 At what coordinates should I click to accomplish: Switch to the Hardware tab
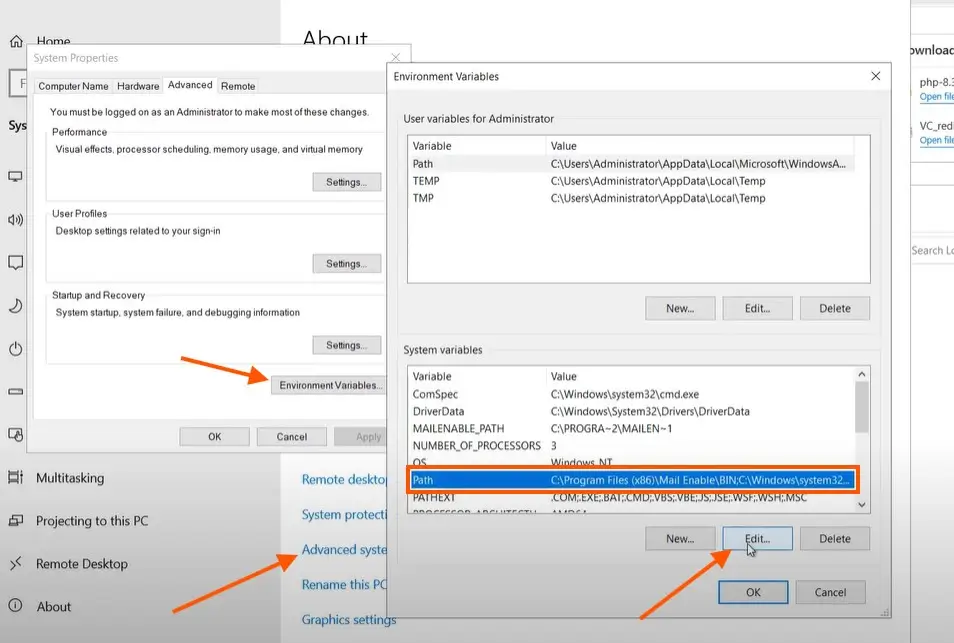pyautogui.click(x=138, y=86)
